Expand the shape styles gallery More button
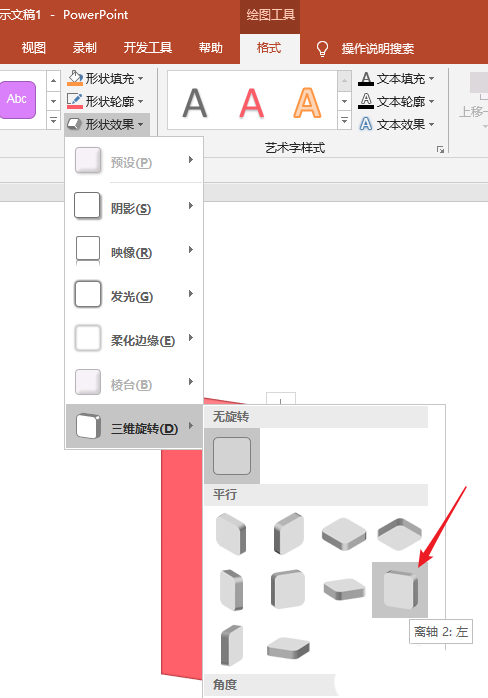488x698 pixels. [x=53, y=121]
